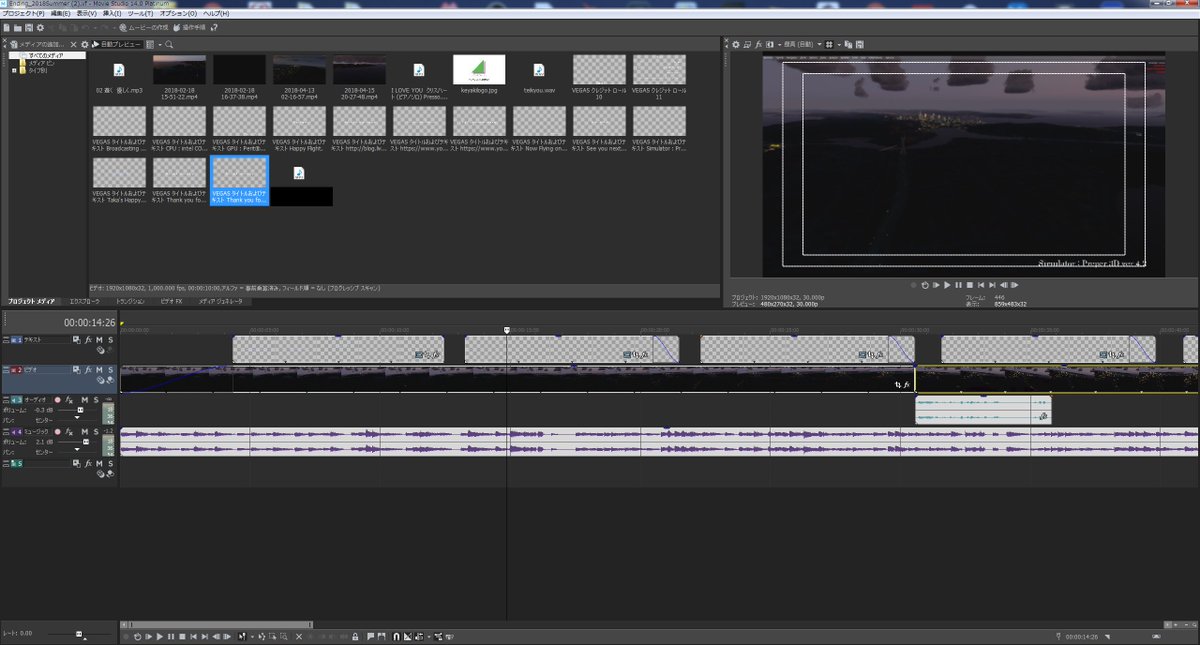The image size is (1200, 645).
Task: Click the 自動プレビュー button
Action: pyautogui.click(x=115, y=45)
